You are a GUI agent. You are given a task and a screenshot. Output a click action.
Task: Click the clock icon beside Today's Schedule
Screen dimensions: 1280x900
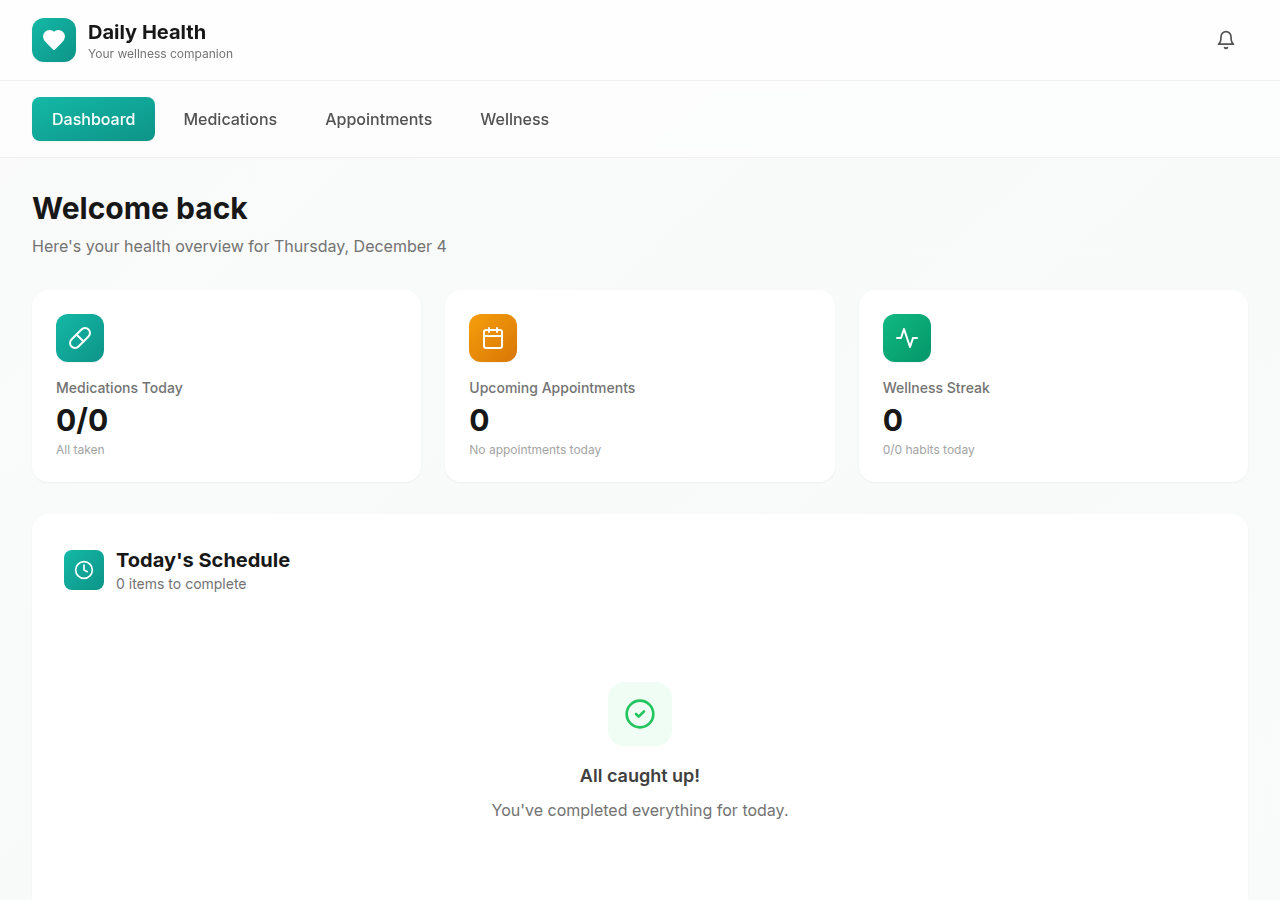[84, 570]
